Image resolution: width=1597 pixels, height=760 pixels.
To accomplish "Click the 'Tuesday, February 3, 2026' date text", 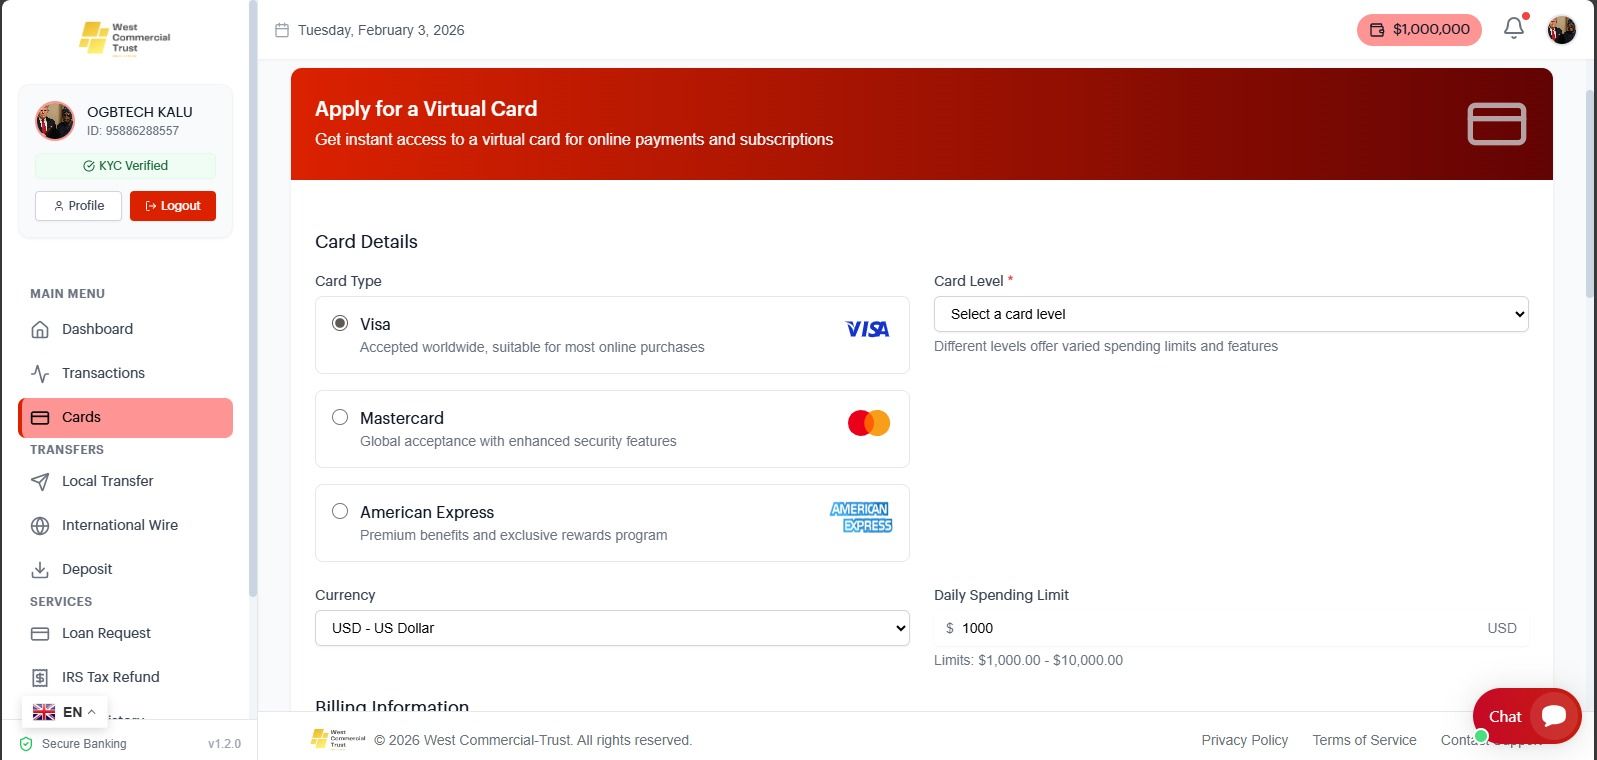I will (x=381, y=30).
